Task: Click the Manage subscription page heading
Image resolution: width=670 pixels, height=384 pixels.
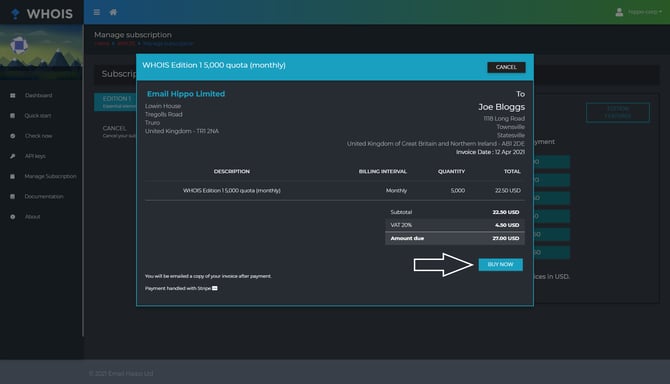Action: coord(133,35)
